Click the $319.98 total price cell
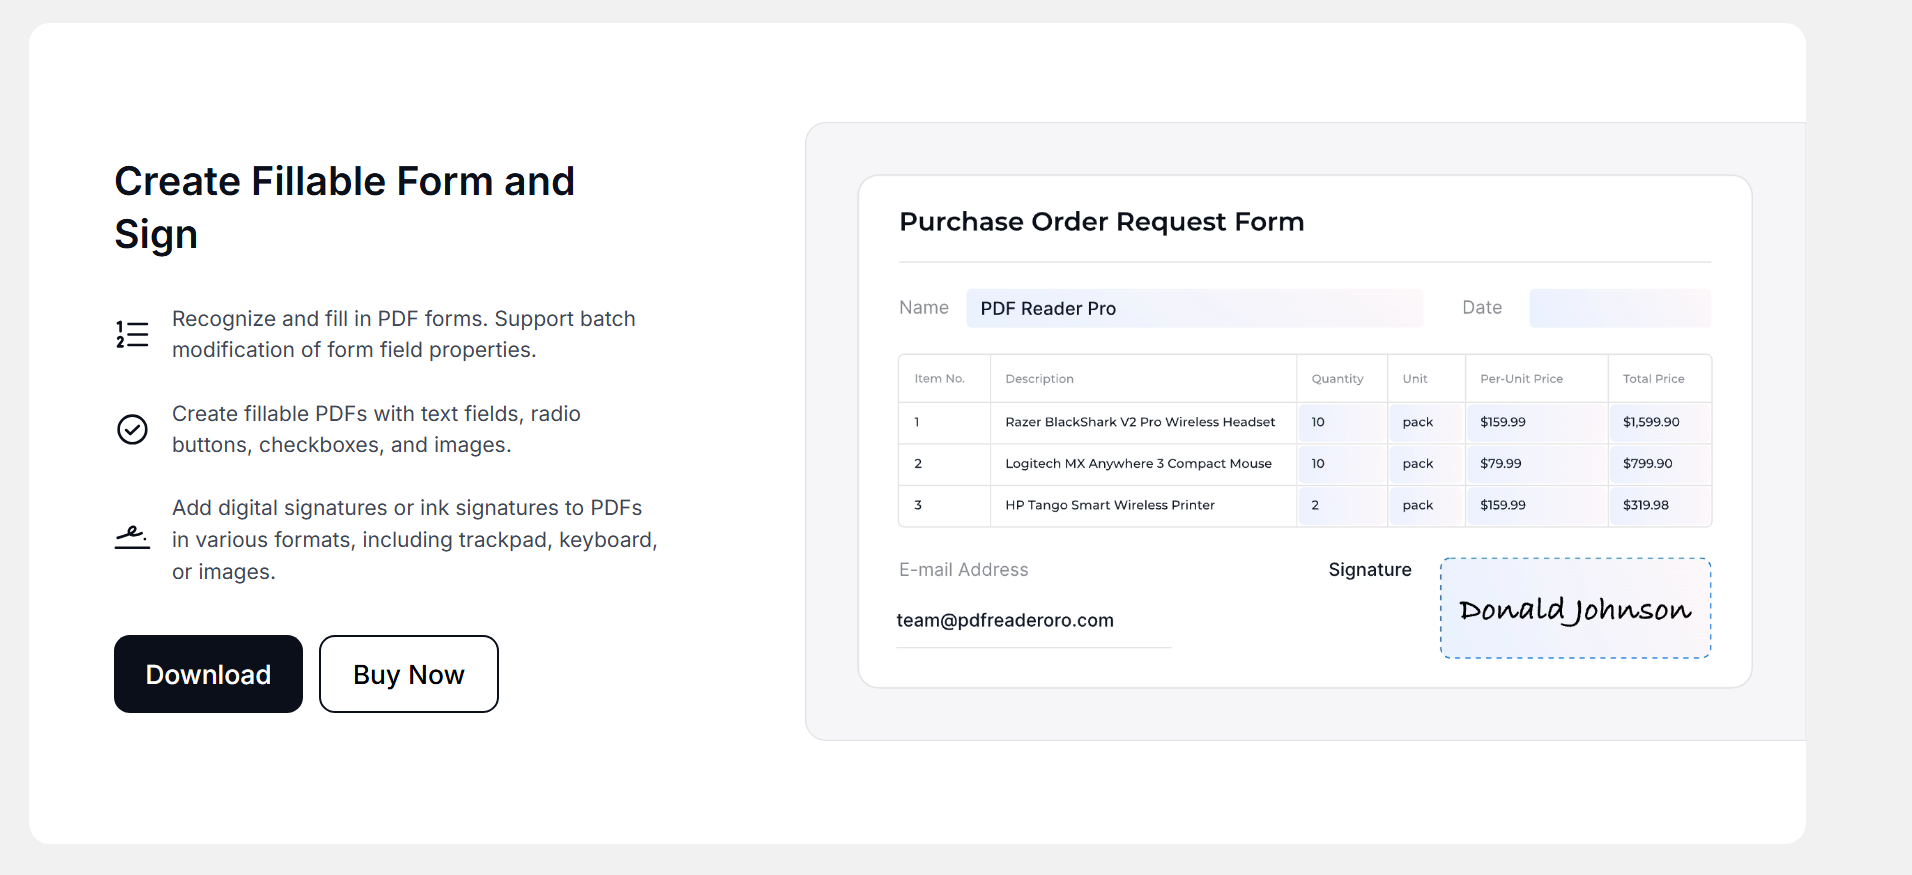 [x=1660, y=505]
